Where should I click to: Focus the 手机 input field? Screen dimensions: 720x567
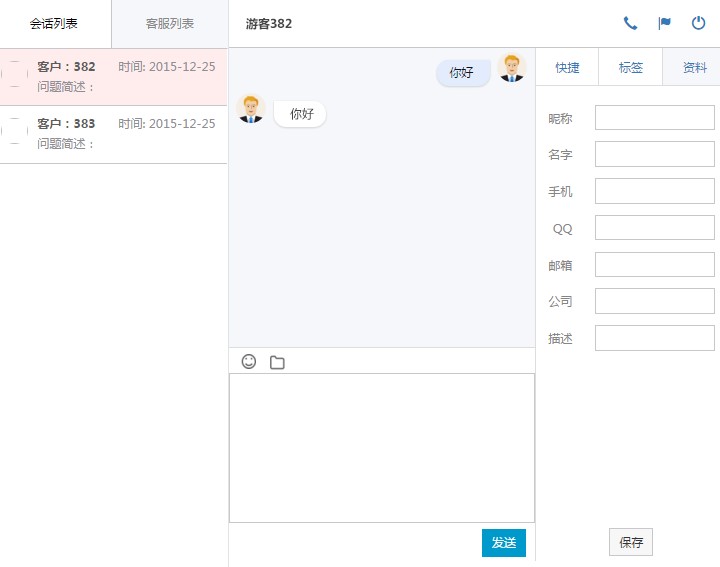[x=655, y=191]
